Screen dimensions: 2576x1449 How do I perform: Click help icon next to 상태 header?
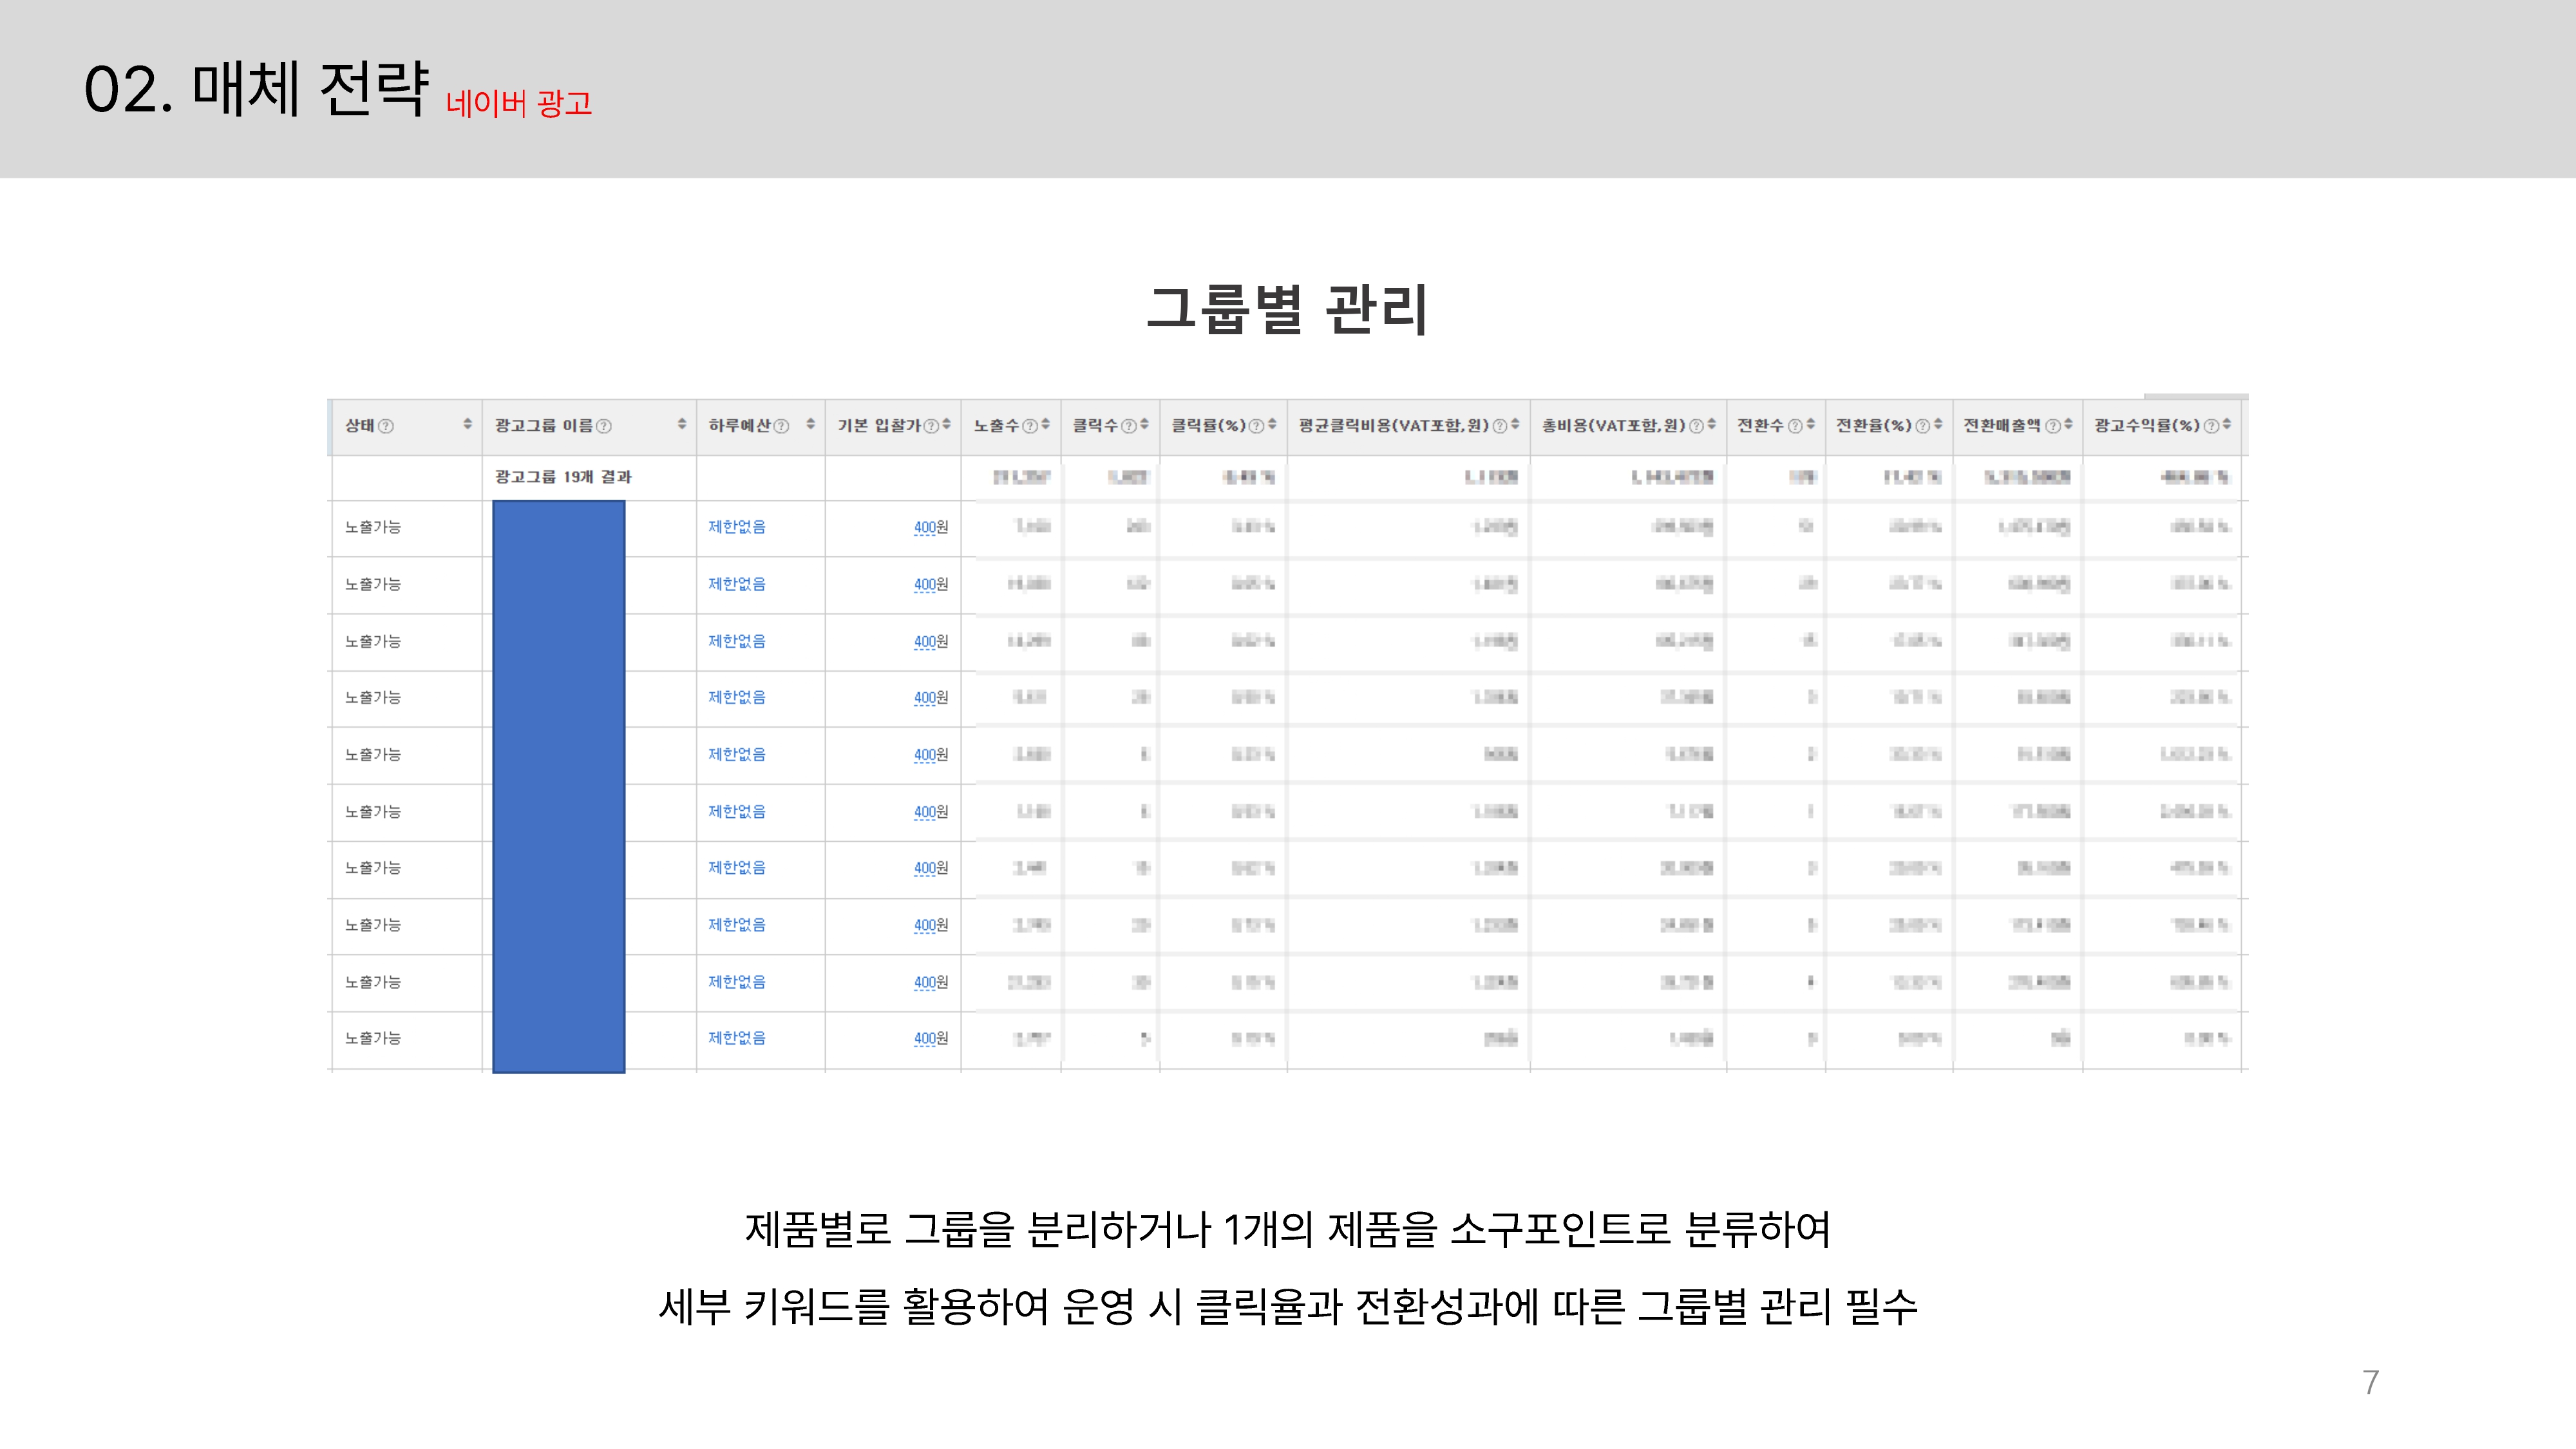tap(387, 426)
